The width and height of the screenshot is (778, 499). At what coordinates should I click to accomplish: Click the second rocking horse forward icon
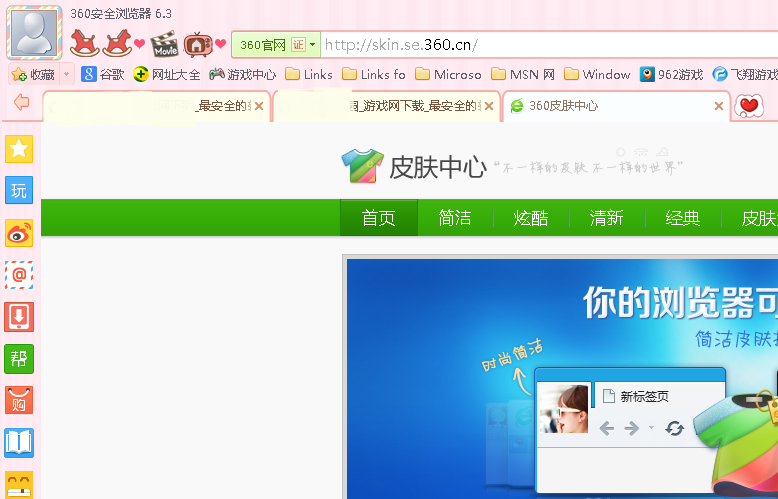coord(117,43)
